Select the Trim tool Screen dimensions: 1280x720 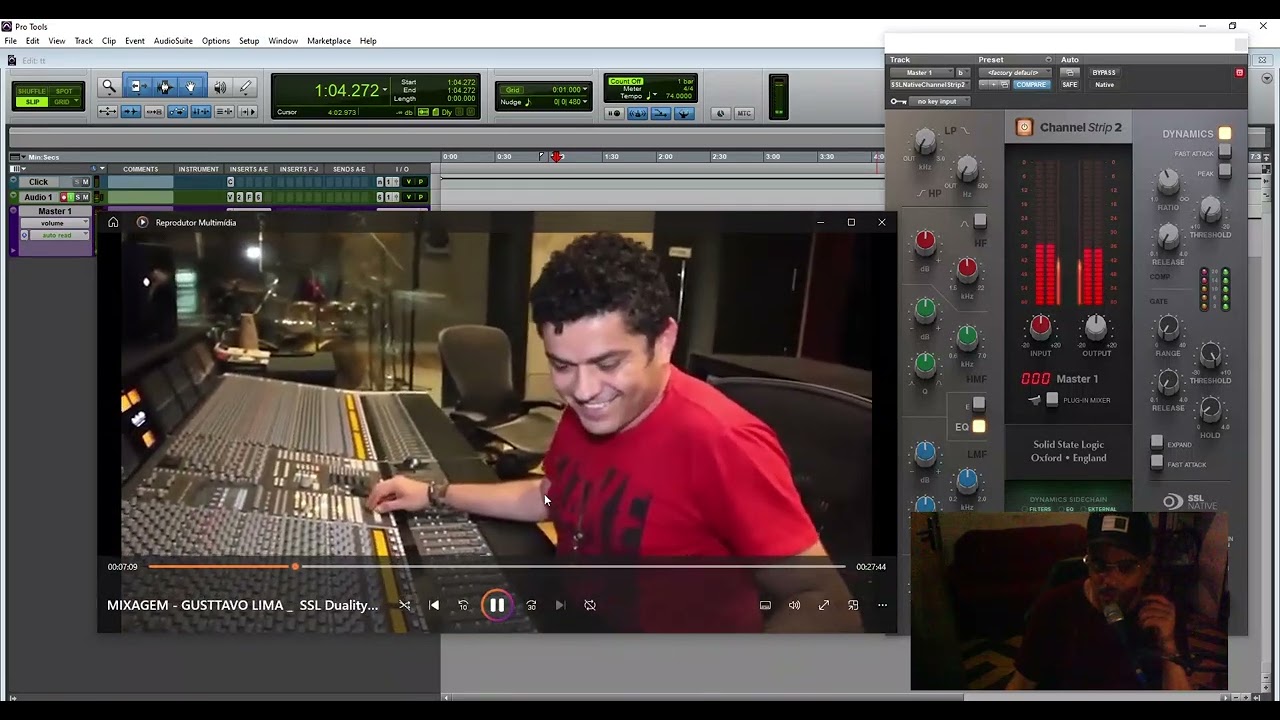tap(138, 87)
